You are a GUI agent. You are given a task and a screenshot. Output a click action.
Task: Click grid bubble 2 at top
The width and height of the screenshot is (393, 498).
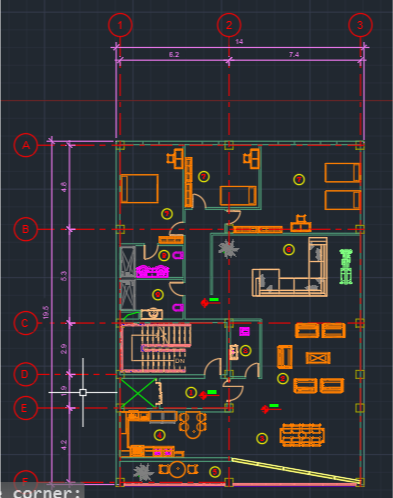pos(229,25)
